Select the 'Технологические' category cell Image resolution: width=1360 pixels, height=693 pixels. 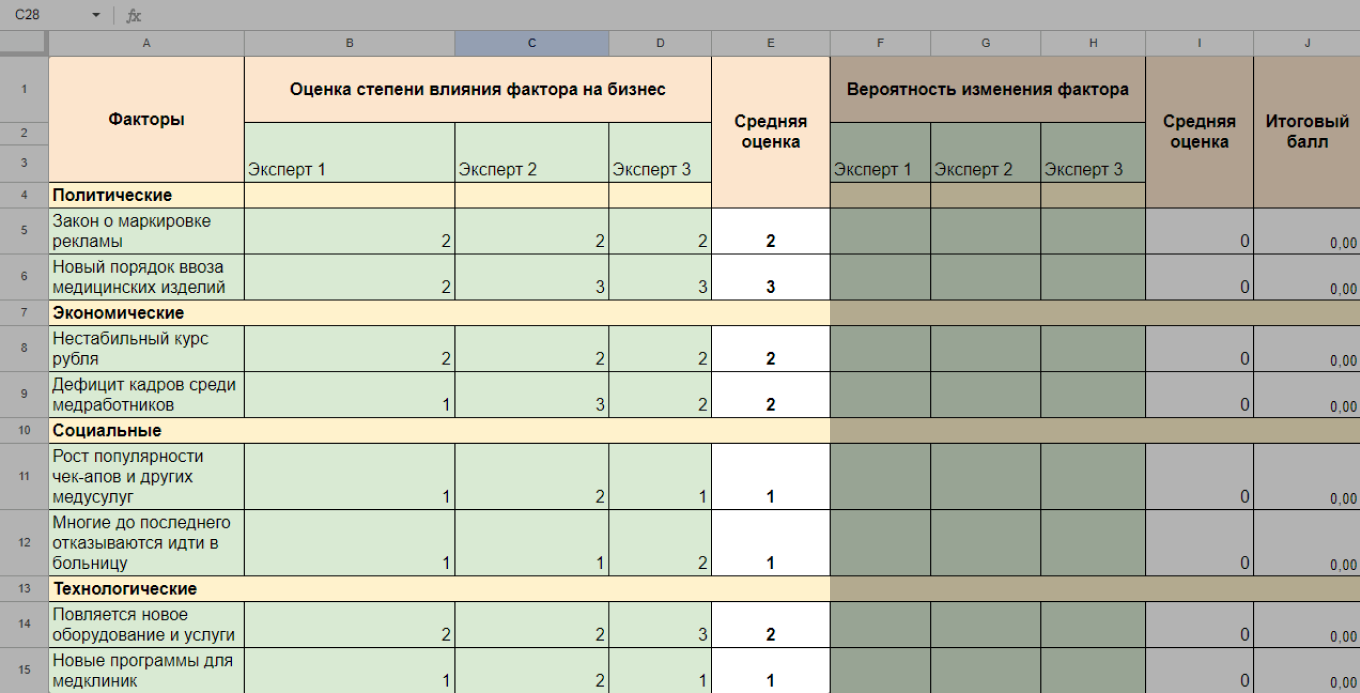coord(440,589)
